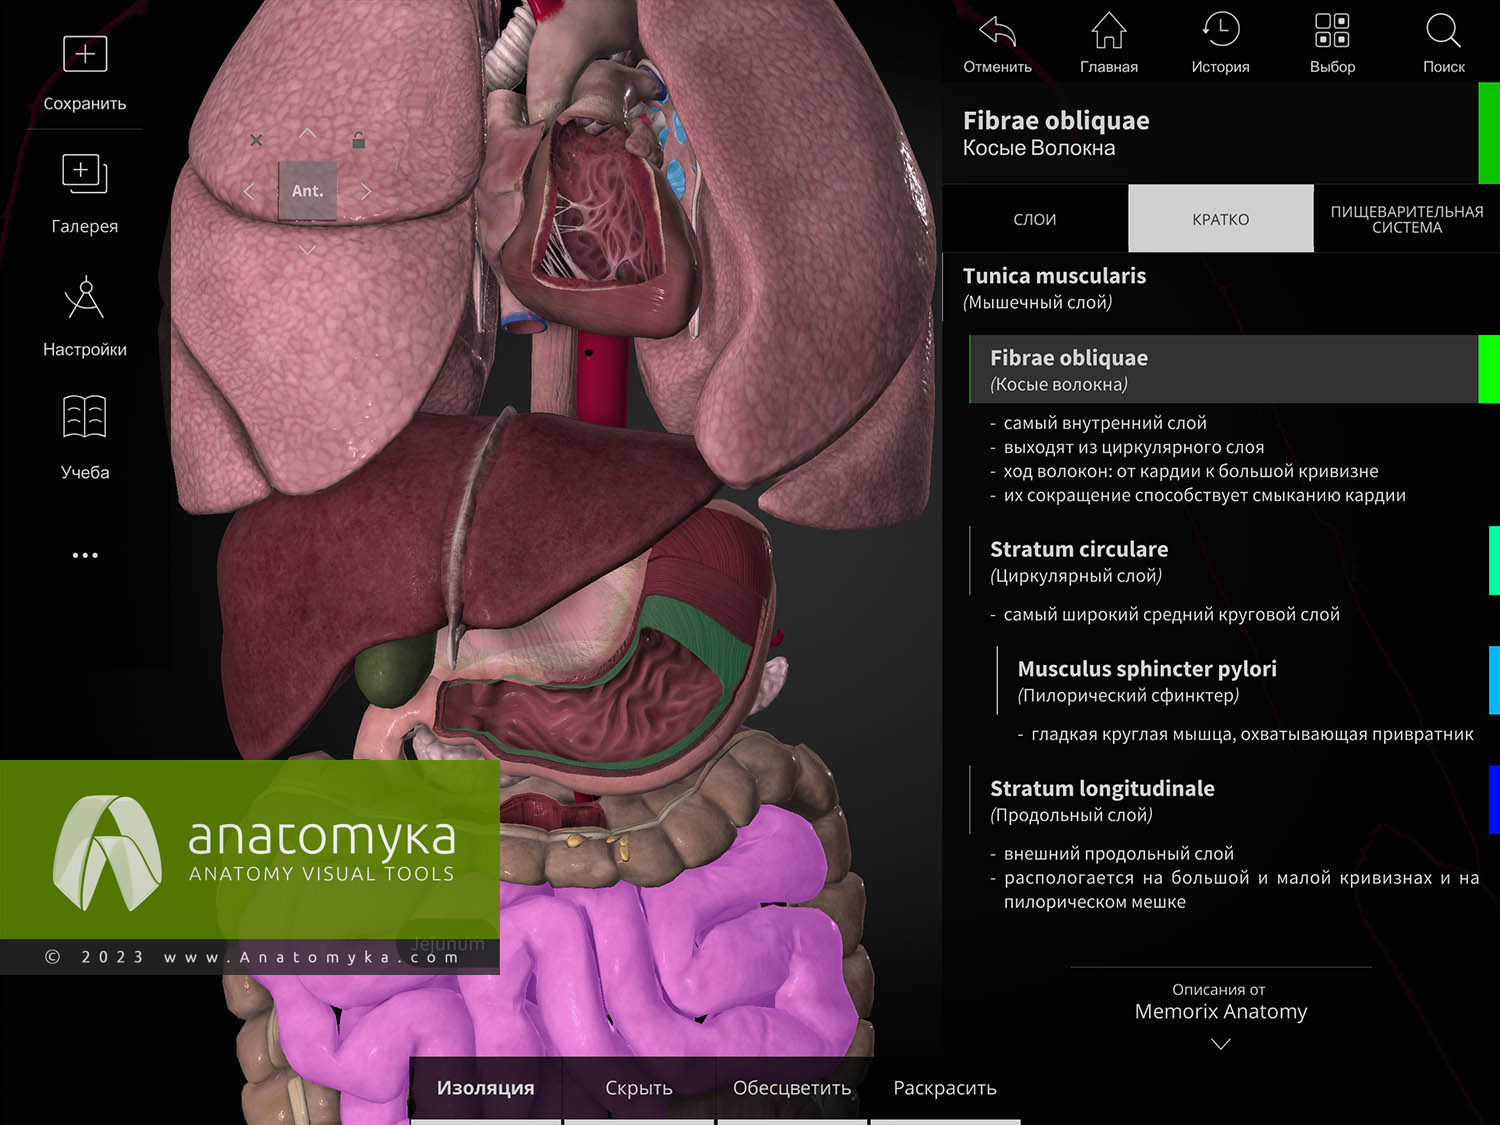Open the Галерея gallery icon
Image resolution: width=1500 pixels, height=1125 pixels.
click(x=85, y=174)
